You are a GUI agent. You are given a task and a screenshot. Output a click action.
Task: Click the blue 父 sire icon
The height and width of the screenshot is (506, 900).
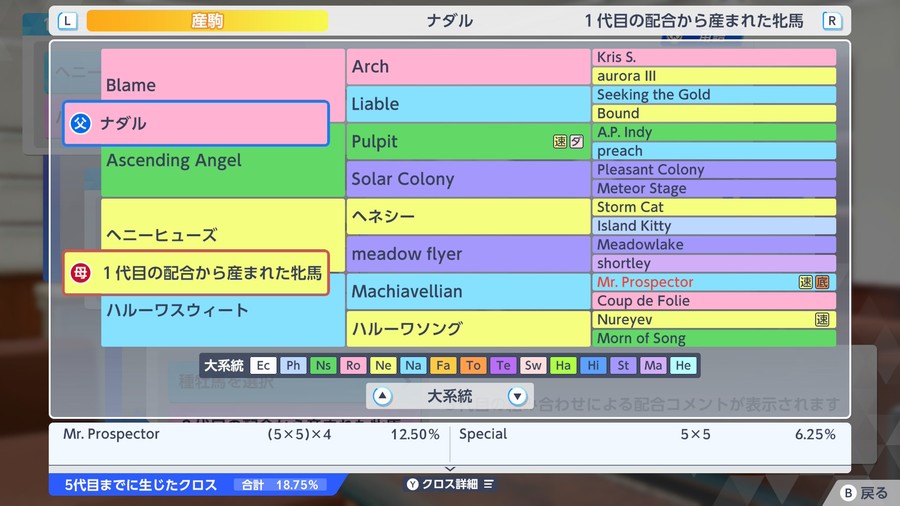(x=80, y=123)
